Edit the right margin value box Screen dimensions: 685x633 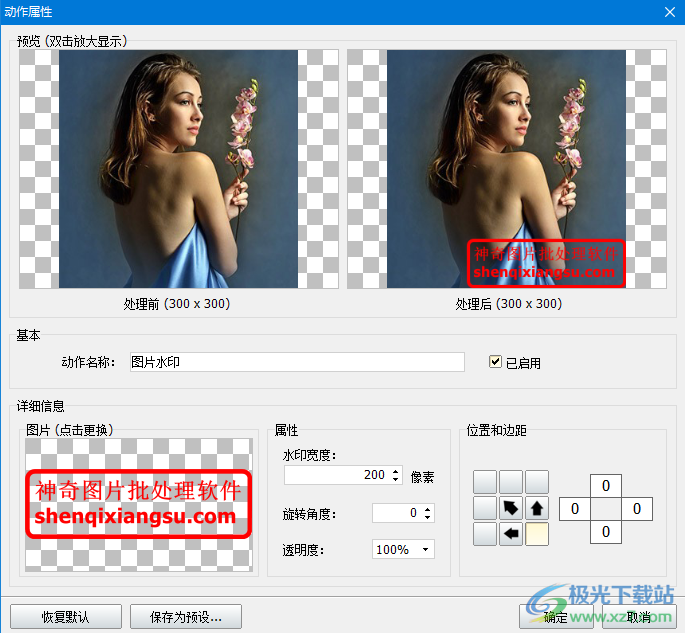click(x=637, y=508)
